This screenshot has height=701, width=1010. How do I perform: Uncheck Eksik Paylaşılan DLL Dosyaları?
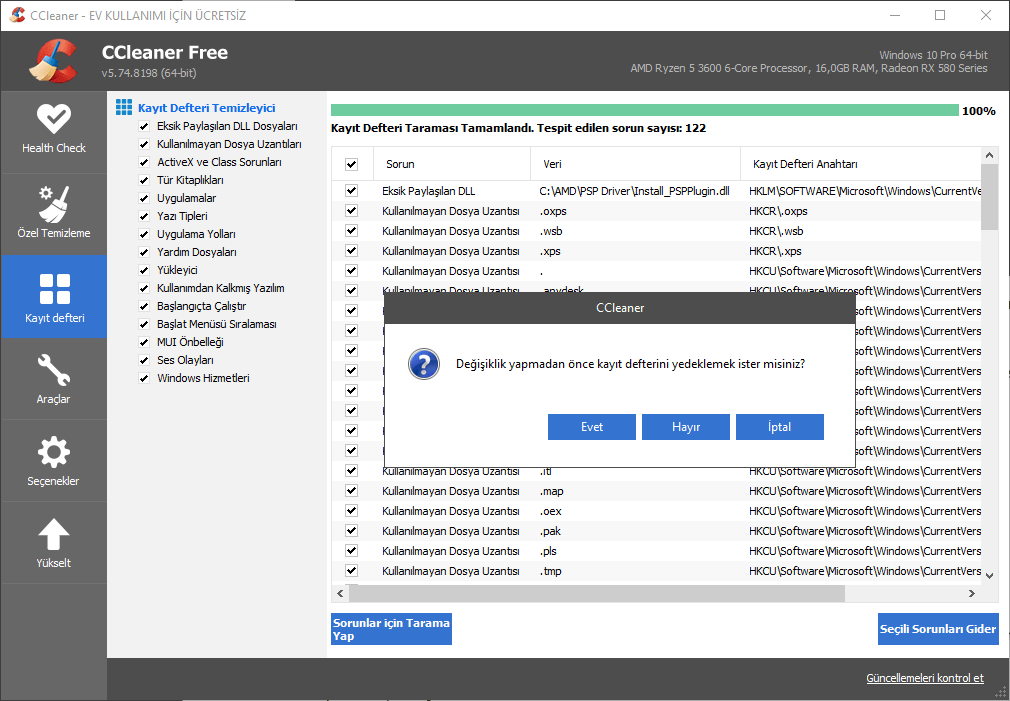pos(144,127)
